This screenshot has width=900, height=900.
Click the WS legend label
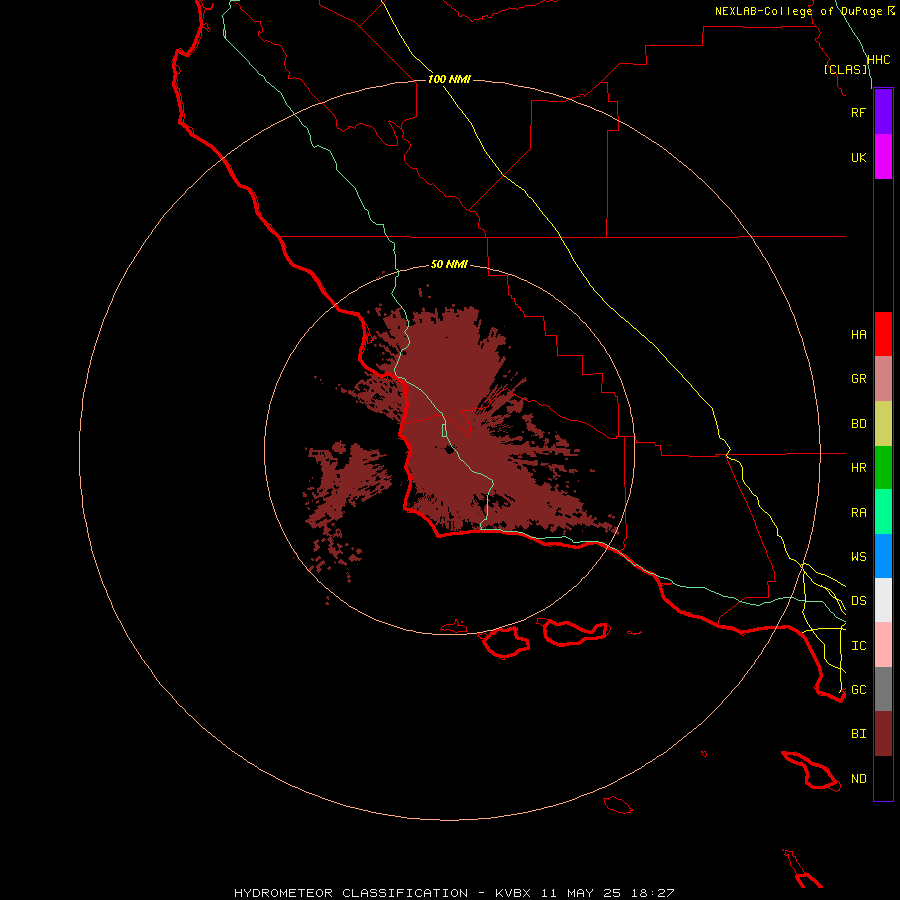(859, 557)
